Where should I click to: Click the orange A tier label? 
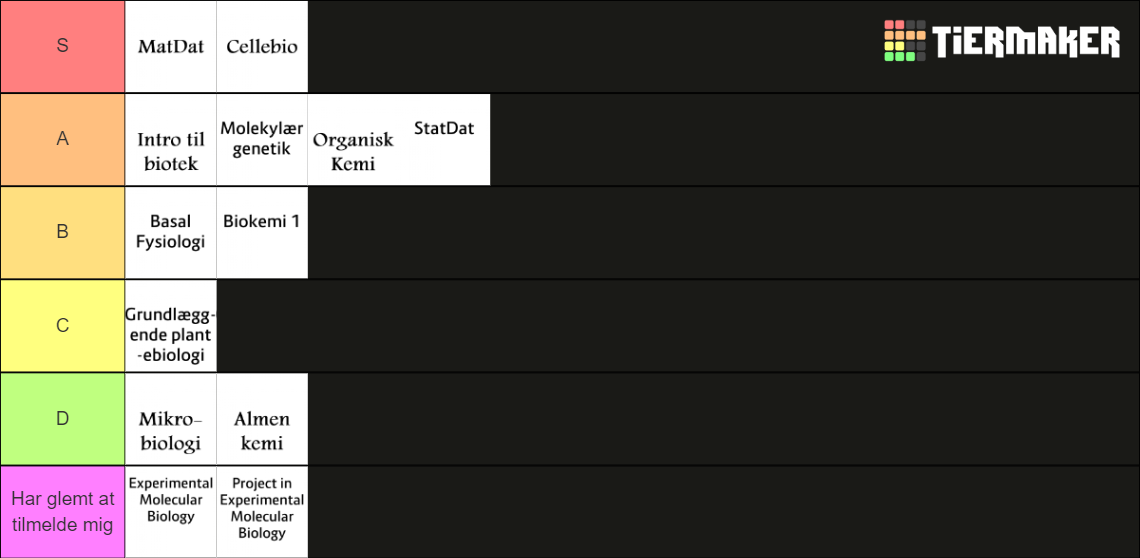(x=63, y=140)
